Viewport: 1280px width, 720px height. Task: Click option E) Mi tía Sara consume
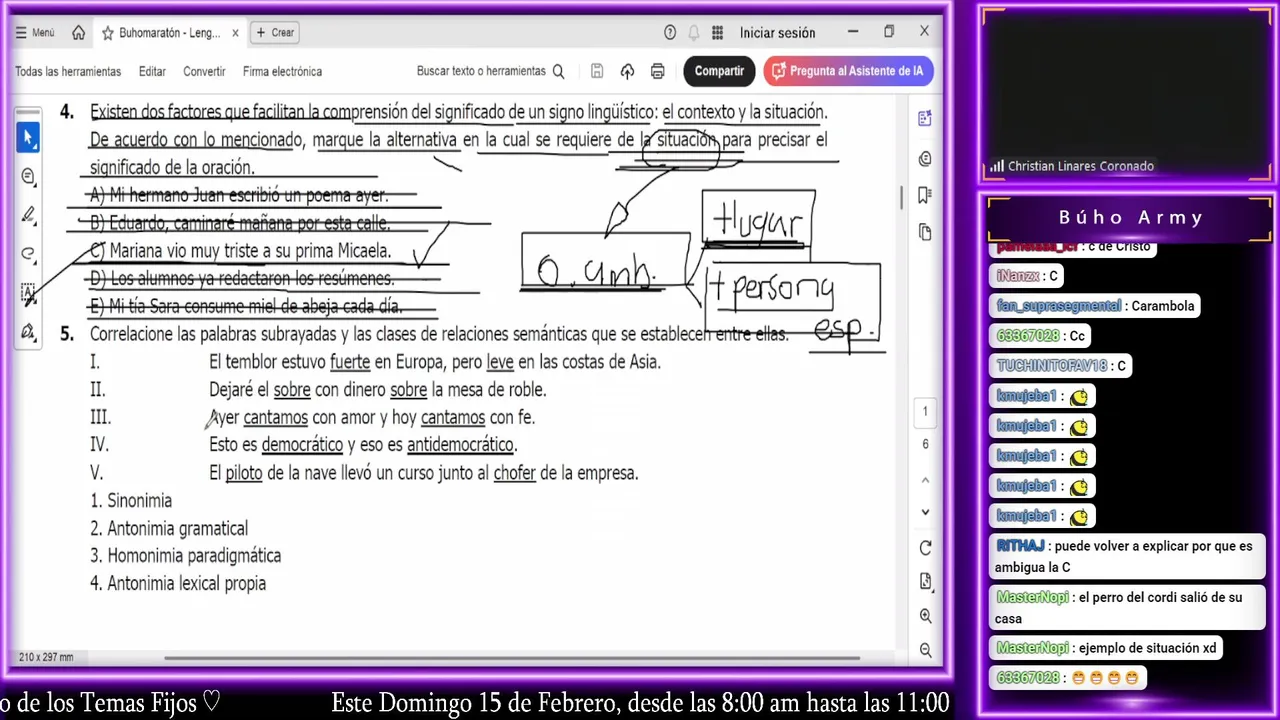click(245, 307)
